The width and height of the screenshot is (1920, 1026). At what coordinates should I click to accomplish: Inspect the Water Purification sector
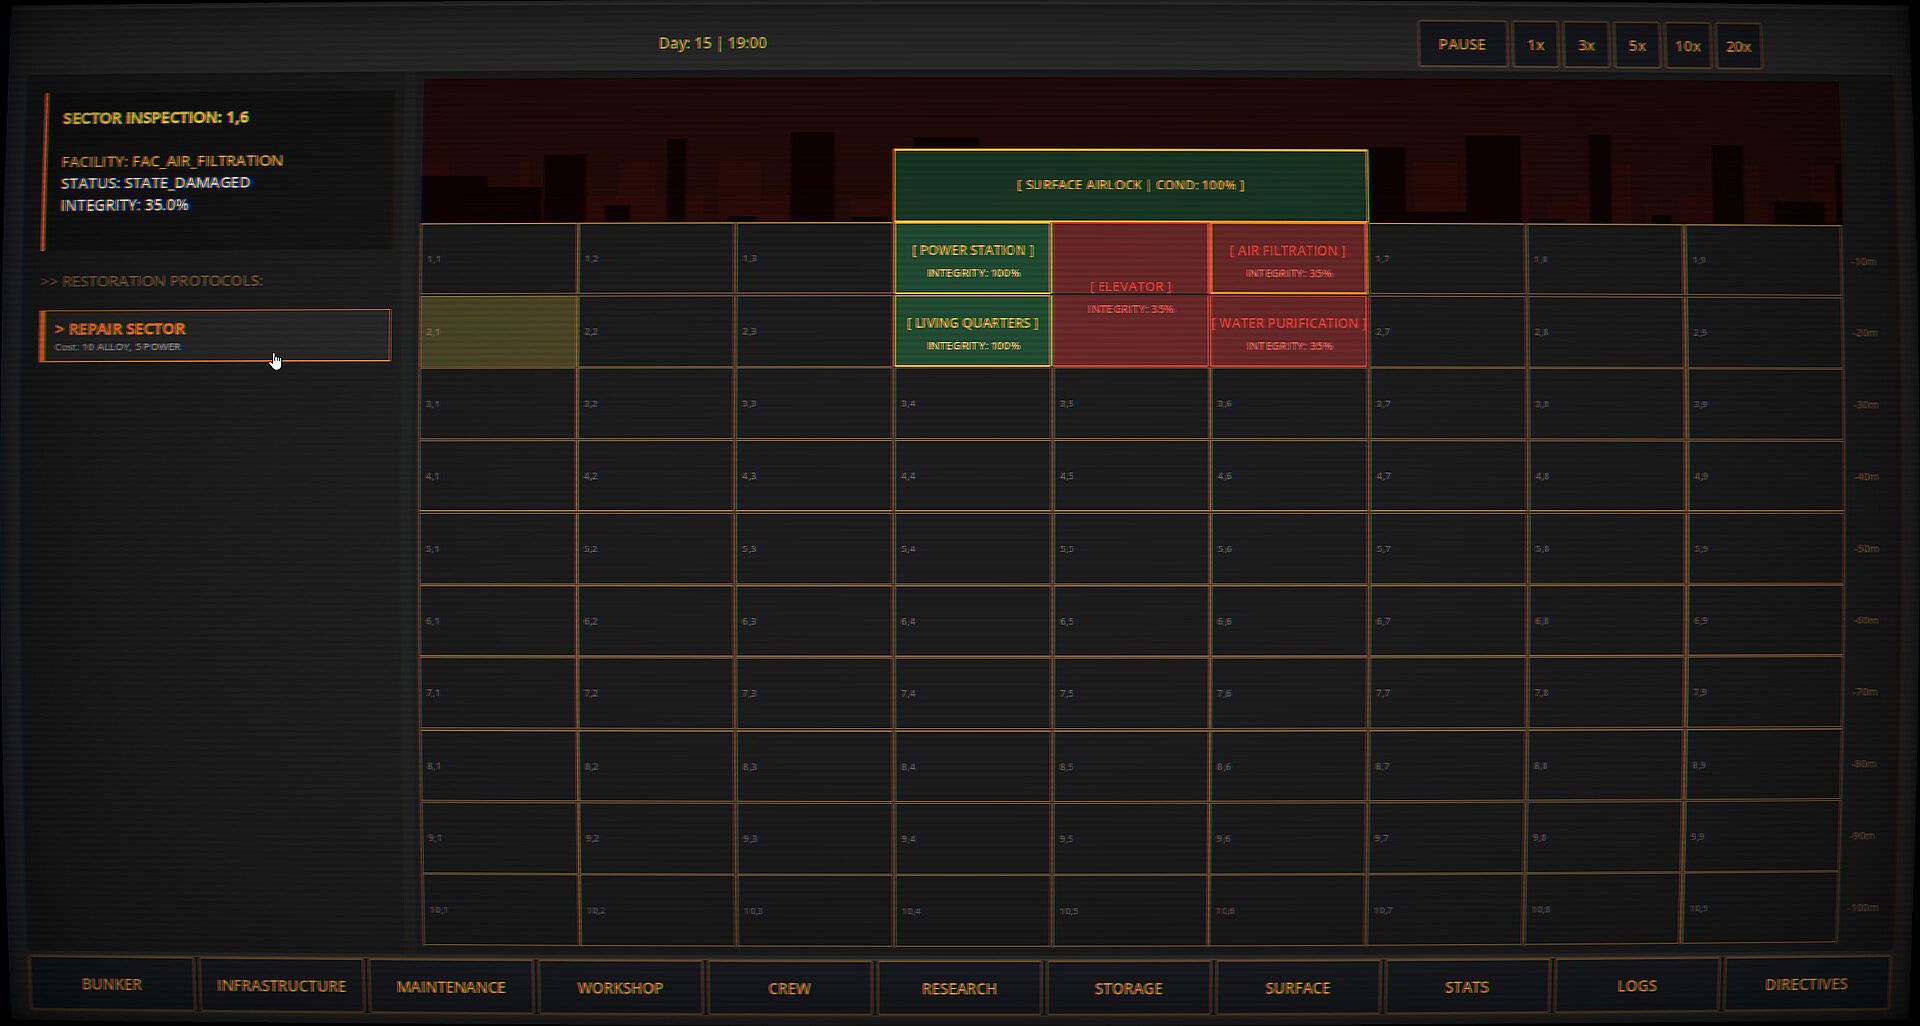coord(1288,332)
